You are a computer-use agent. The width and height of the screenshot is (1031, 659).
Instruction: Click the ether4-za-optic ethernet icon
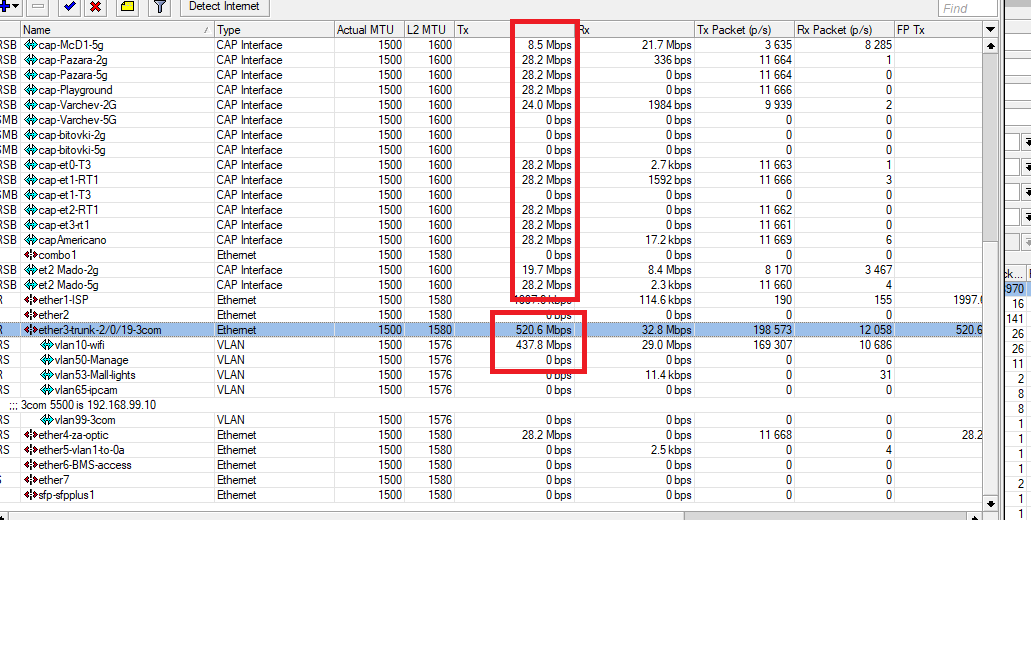(x=30, y=435)
